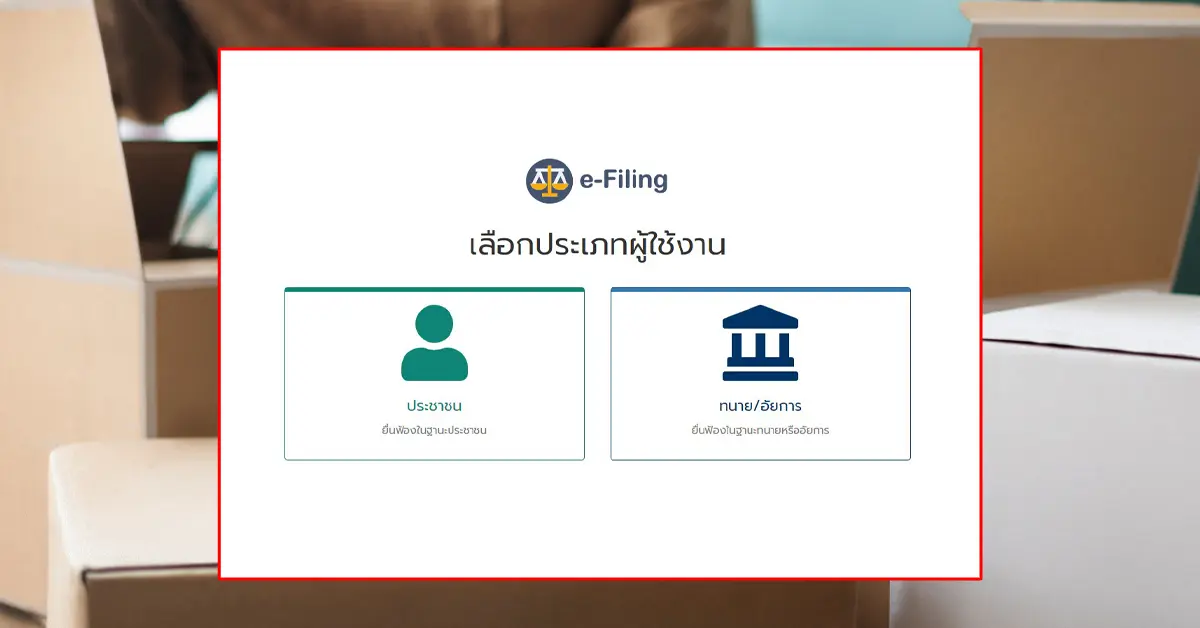This screenshot has width=1200, height=628.
Task: Click the เลือกประเภทผู้ใช้งาน heading
Action: (597, 246)
